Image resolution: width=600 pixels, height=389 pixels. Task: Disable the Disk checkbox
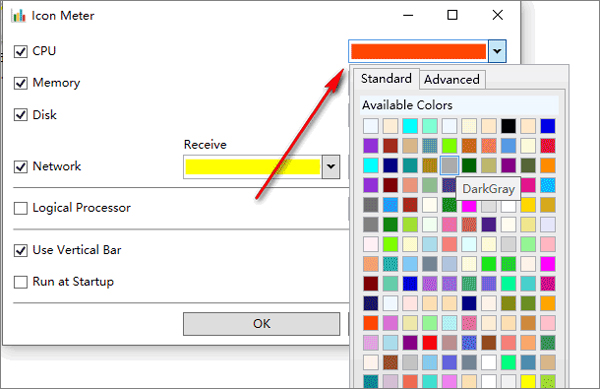(x=21, y=115)
